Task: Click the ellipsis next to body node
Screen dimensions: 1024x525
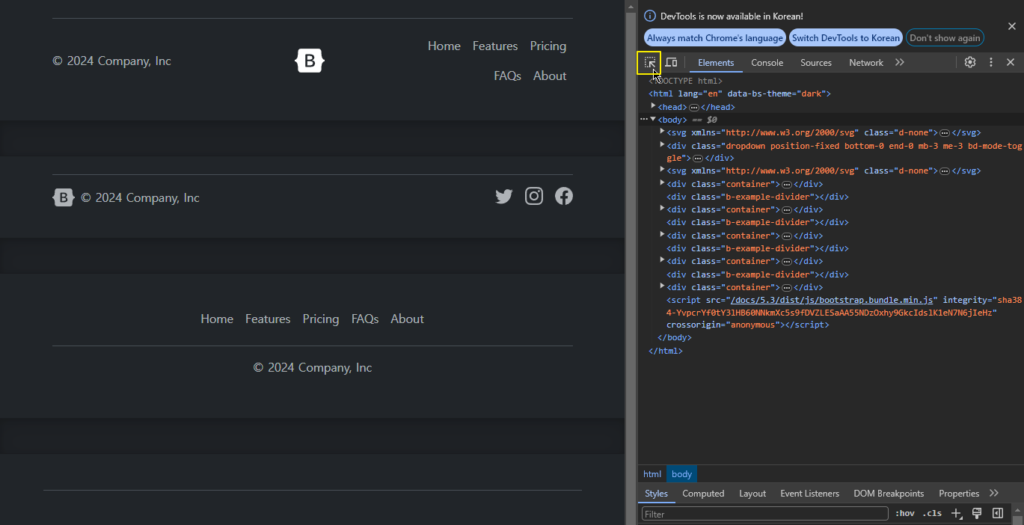Action: pos(643,119)
